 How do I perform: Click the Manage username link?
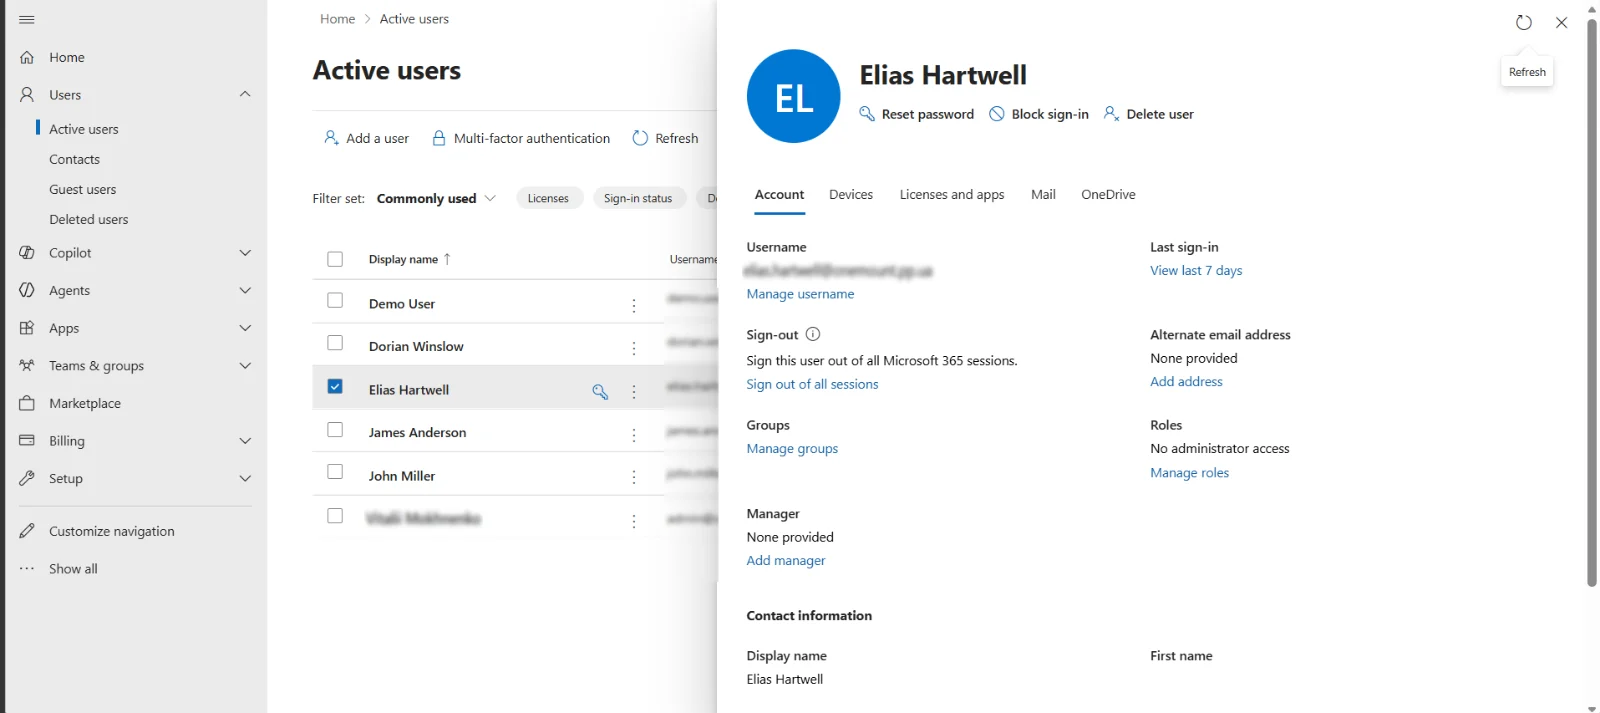800,294
